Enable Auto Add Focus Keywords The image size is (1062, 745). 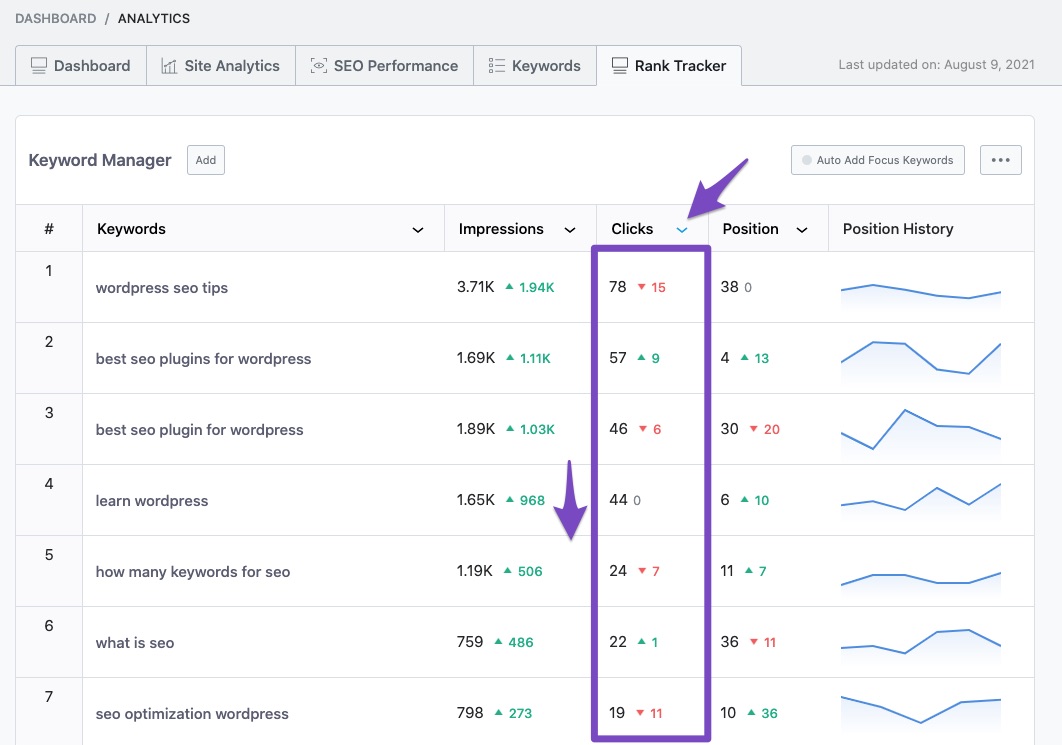pyautogui.click(x=877, y=159)
